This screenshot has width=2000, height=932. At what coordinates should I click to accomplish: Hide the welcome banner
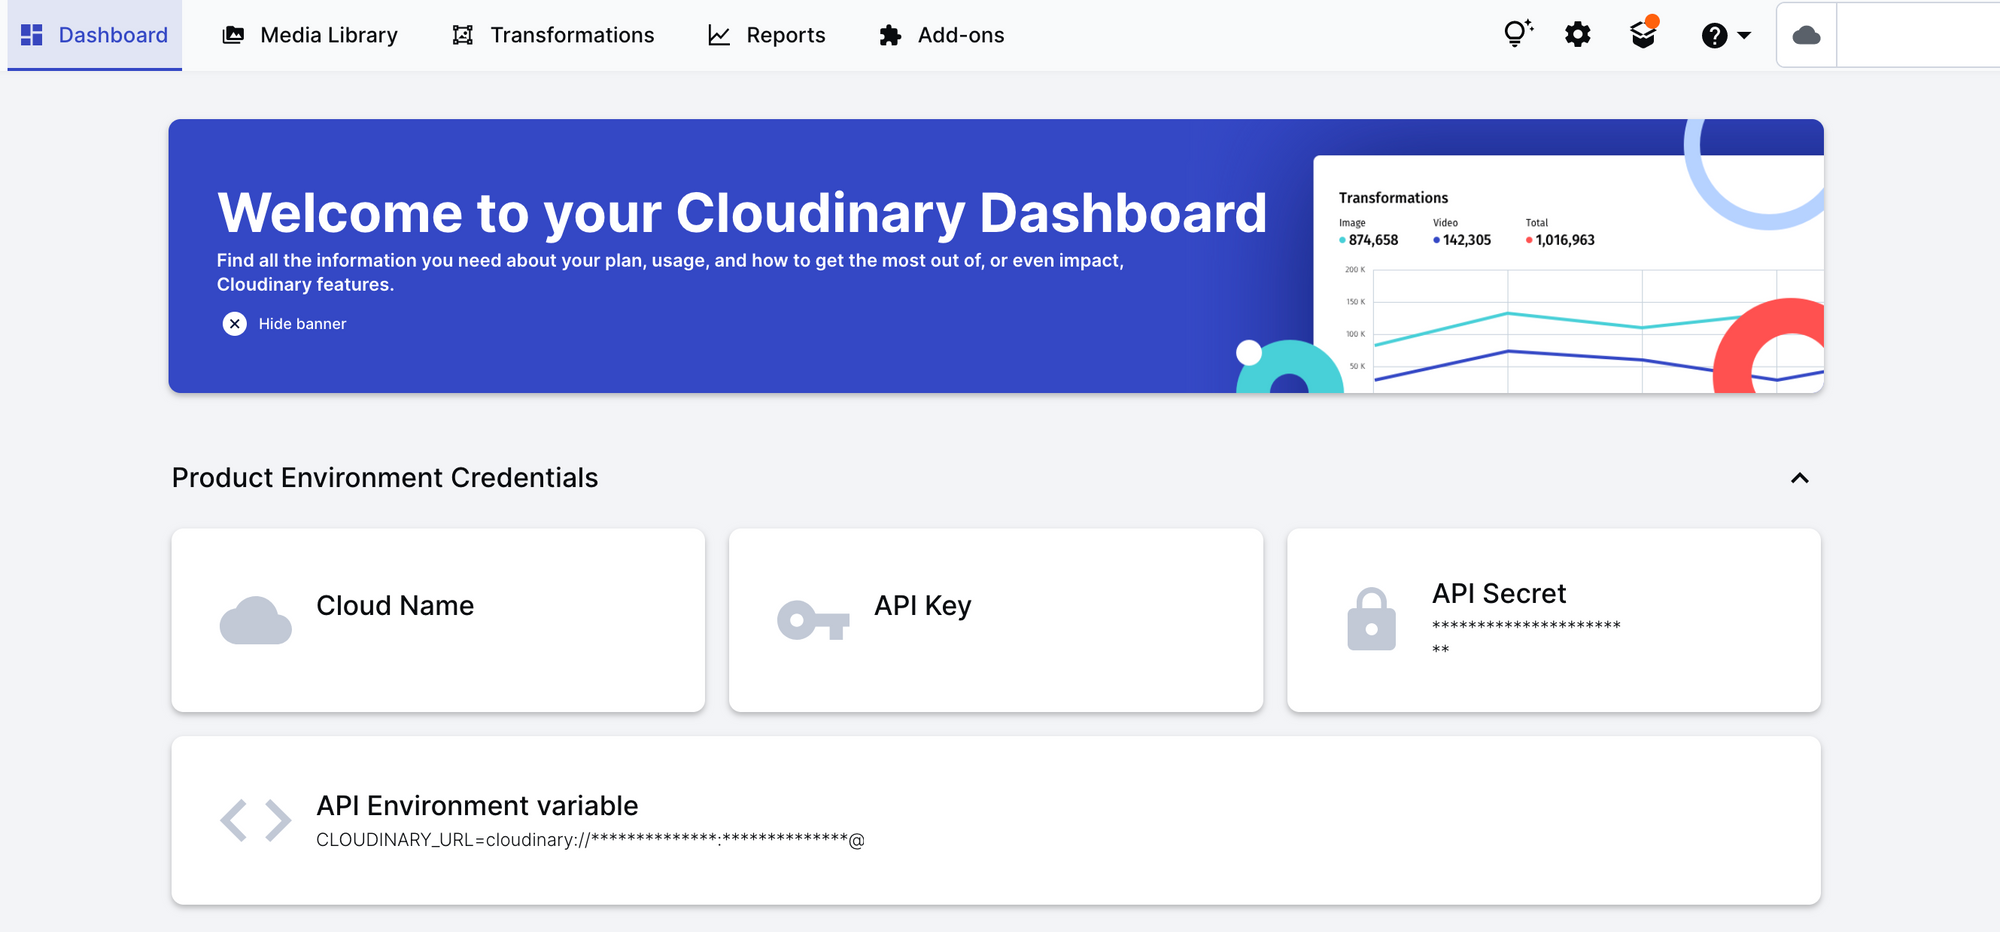[x=234, y=323]
